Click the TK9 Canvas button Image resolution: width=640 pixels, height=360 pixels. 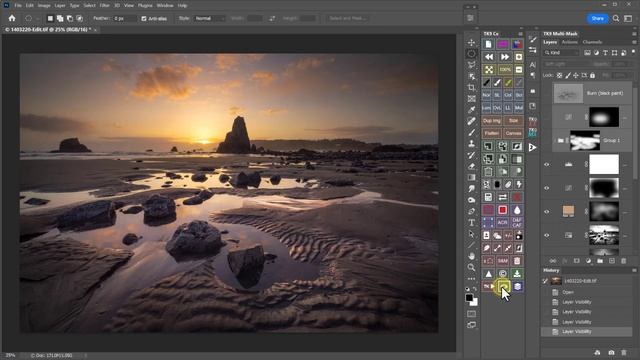point(513,133)
